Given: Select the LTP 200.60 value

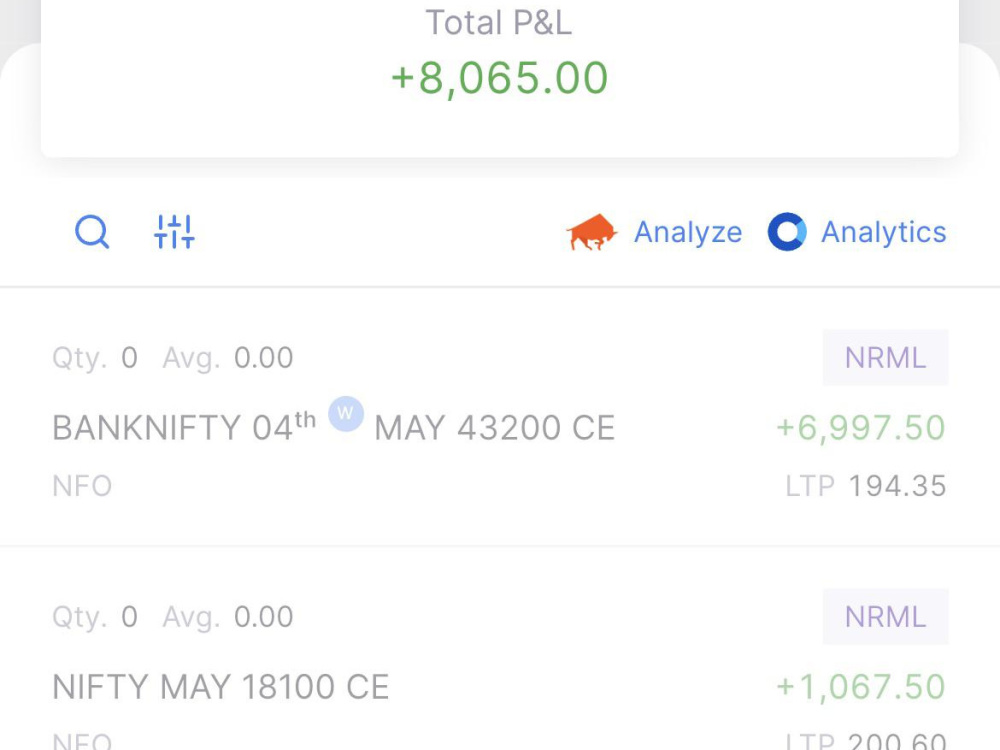Looking at the screenshot, I should (x=865, y=741).
